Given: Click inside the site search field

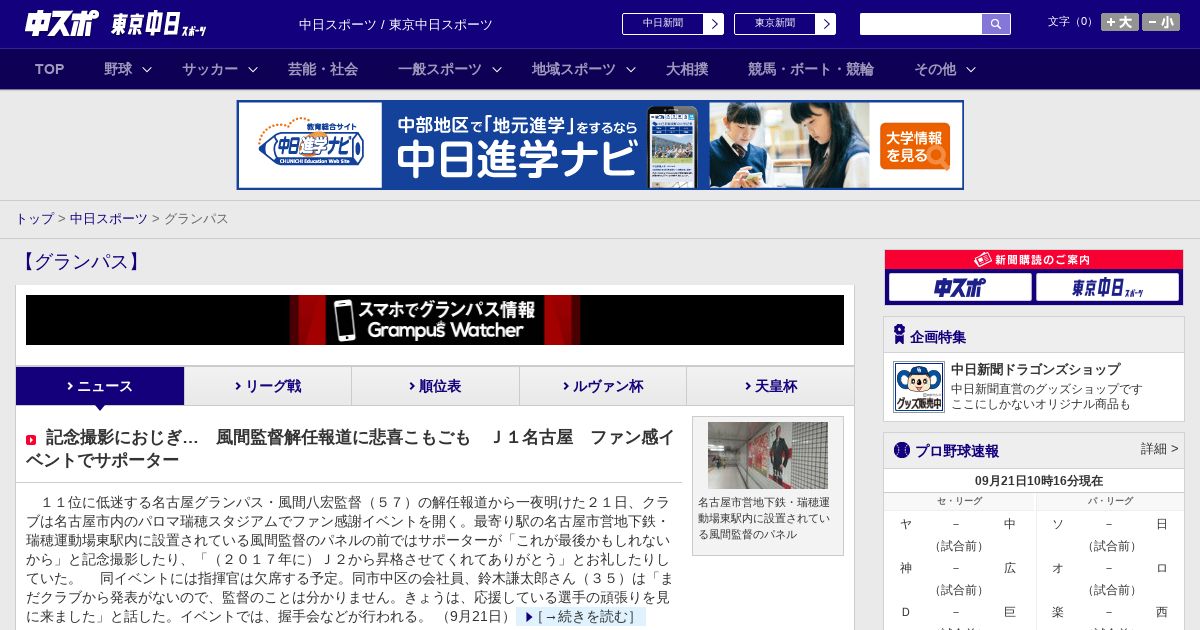Looking at the screenshot, I should 921,24.
